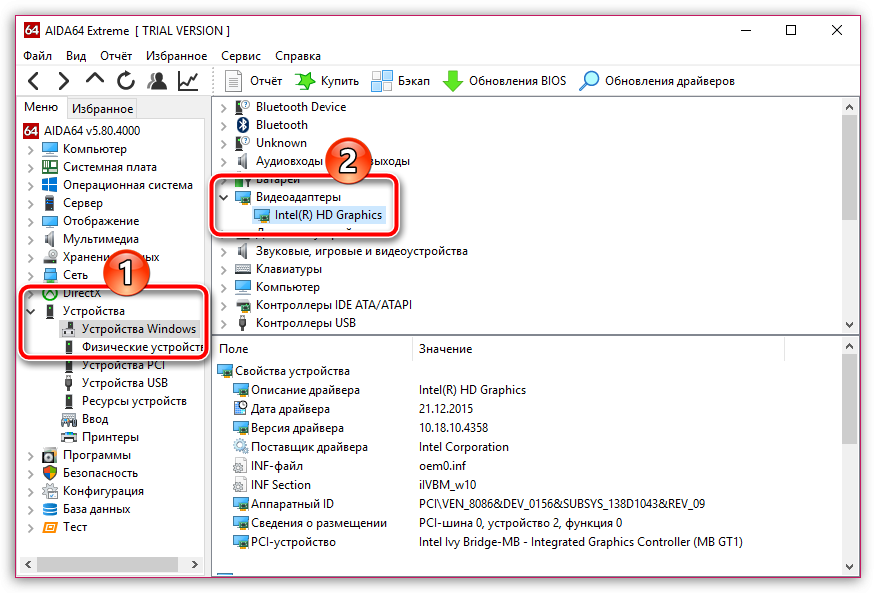Viewport: 876px width, 593px height.
Task: Open the Сервис menu
Action: coord(240,56)
